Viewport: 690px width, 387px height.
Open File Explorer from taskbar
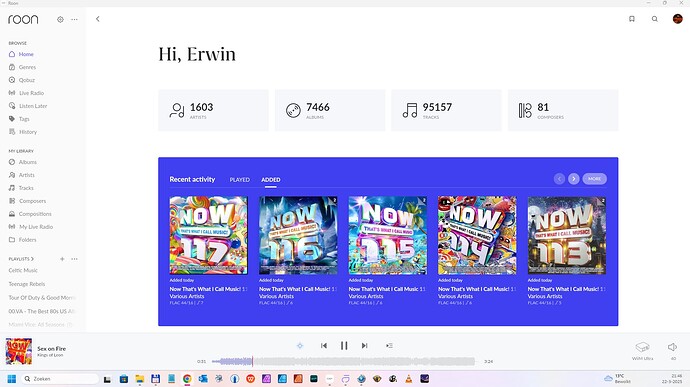click(x=139, y=379)
